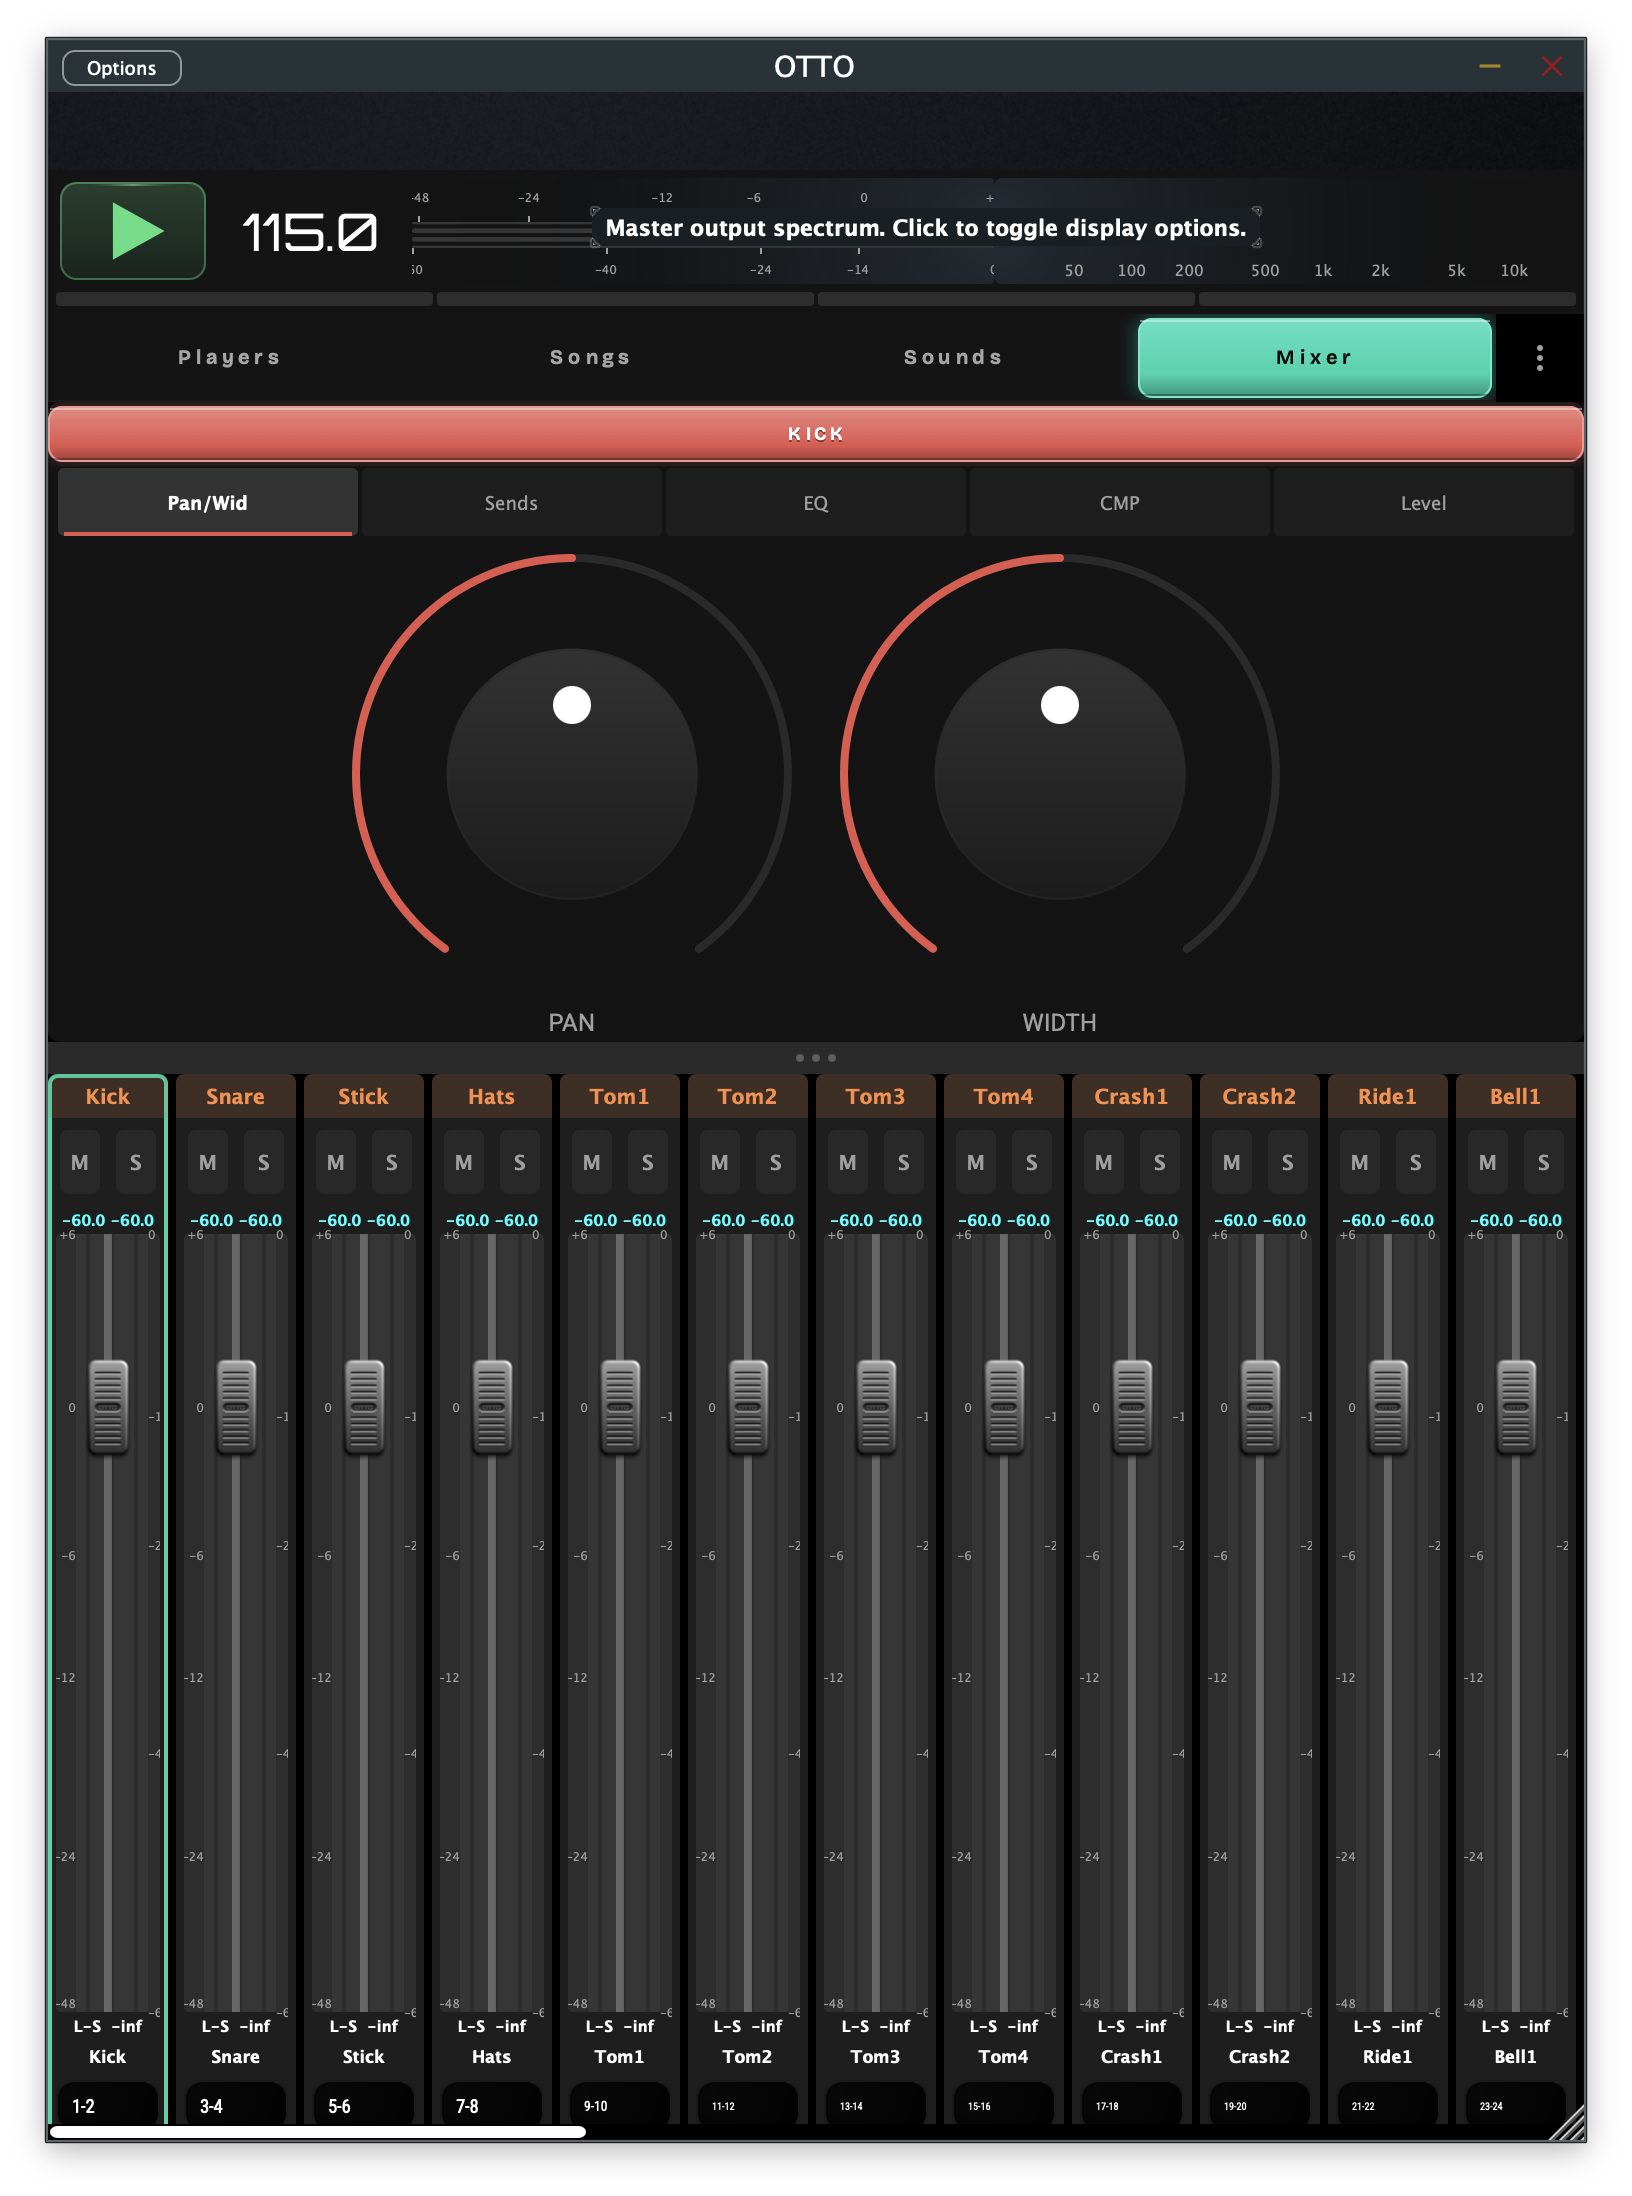Open the Tom2 output selector 11-12
The image size is (1632, 2196).
pyautogui.click(x=748, y=2105)
